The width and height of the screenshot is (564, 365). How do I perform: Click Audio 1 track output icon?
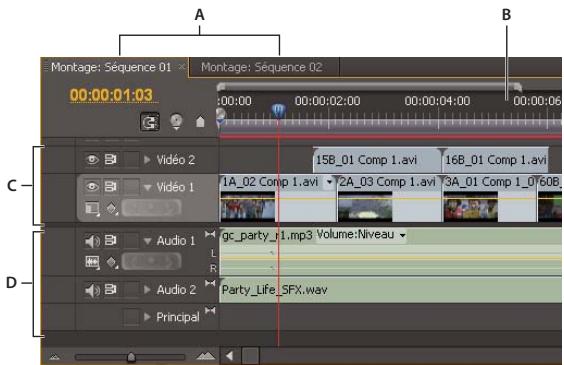(x=210, y=234)
